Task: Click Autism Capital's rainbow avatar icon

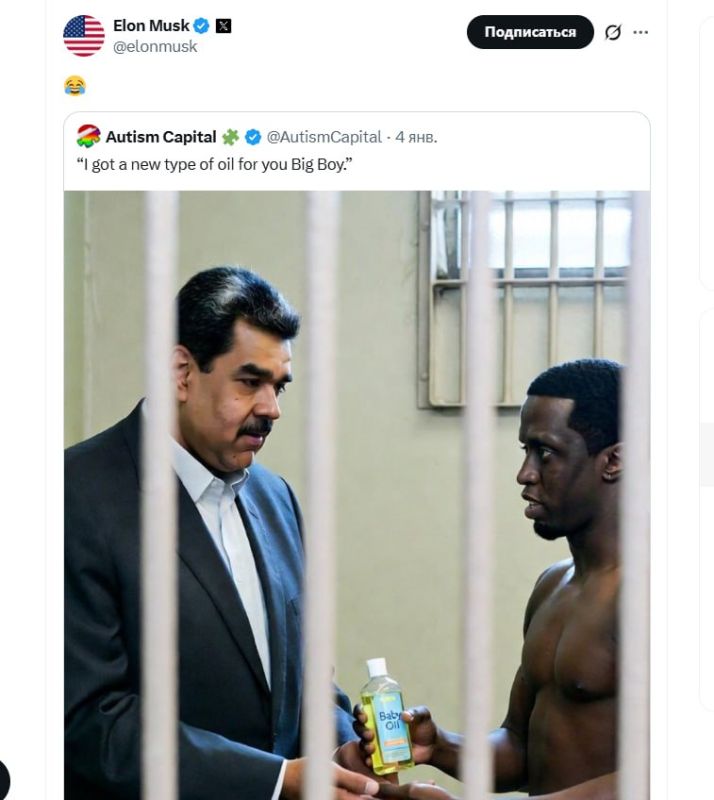Action: pyautogui.click(x=89, y=137)
